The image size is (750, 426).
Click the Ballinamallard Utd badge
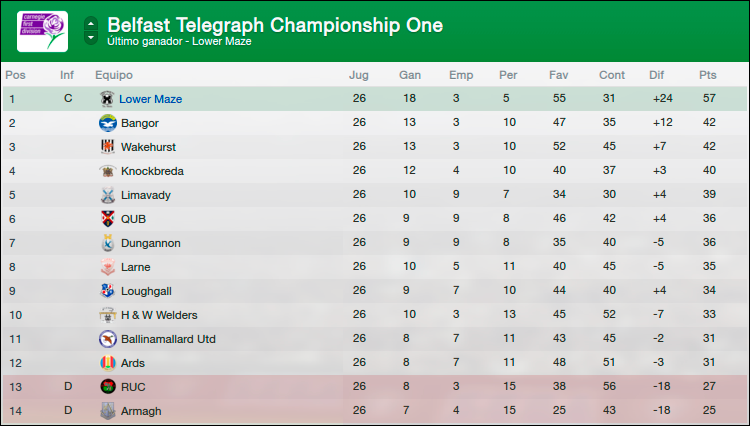[x=108, y=339]
